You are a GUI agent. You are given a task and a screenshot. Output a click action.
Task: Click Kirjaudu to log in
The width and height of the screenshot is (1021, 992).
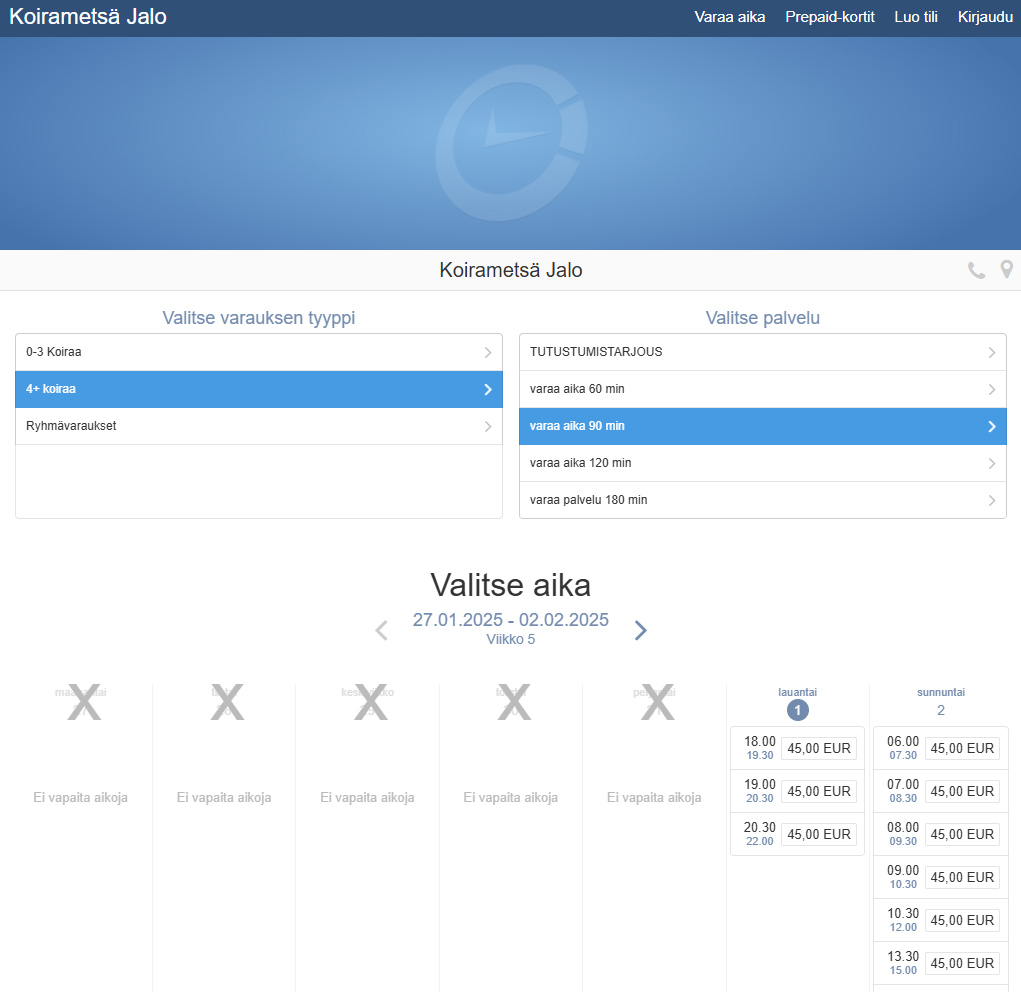985,17
